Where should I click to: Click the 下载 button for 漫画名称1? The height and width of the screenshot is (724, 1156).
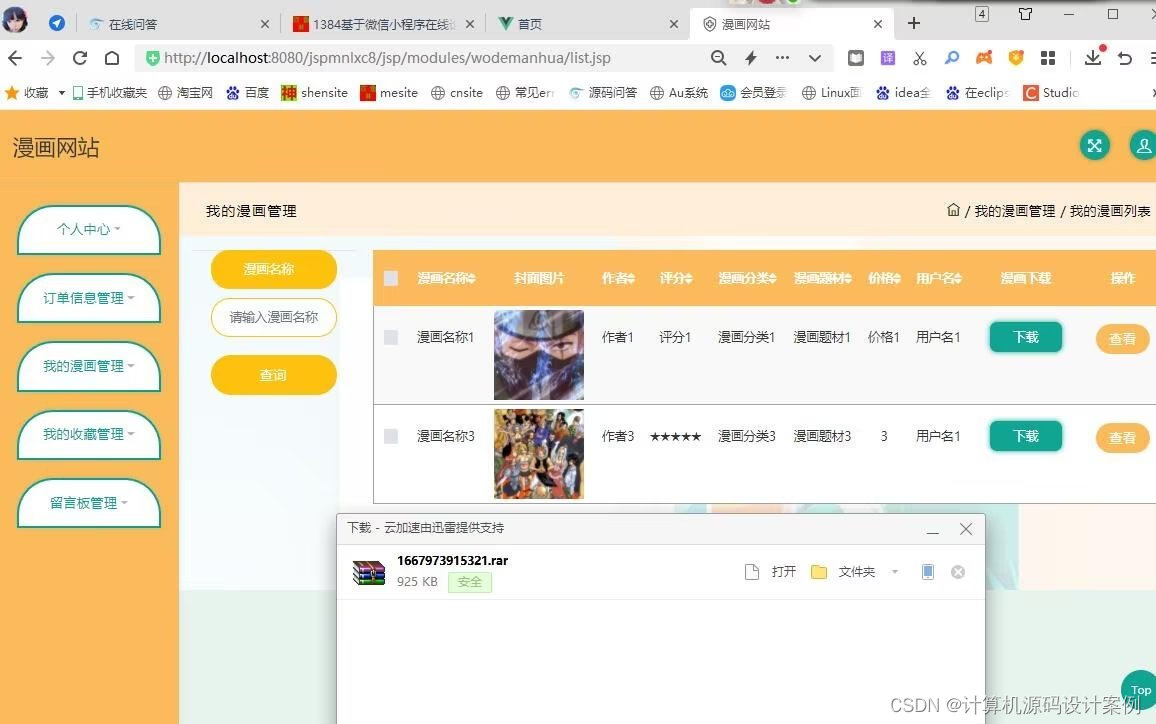(1025, 337)
